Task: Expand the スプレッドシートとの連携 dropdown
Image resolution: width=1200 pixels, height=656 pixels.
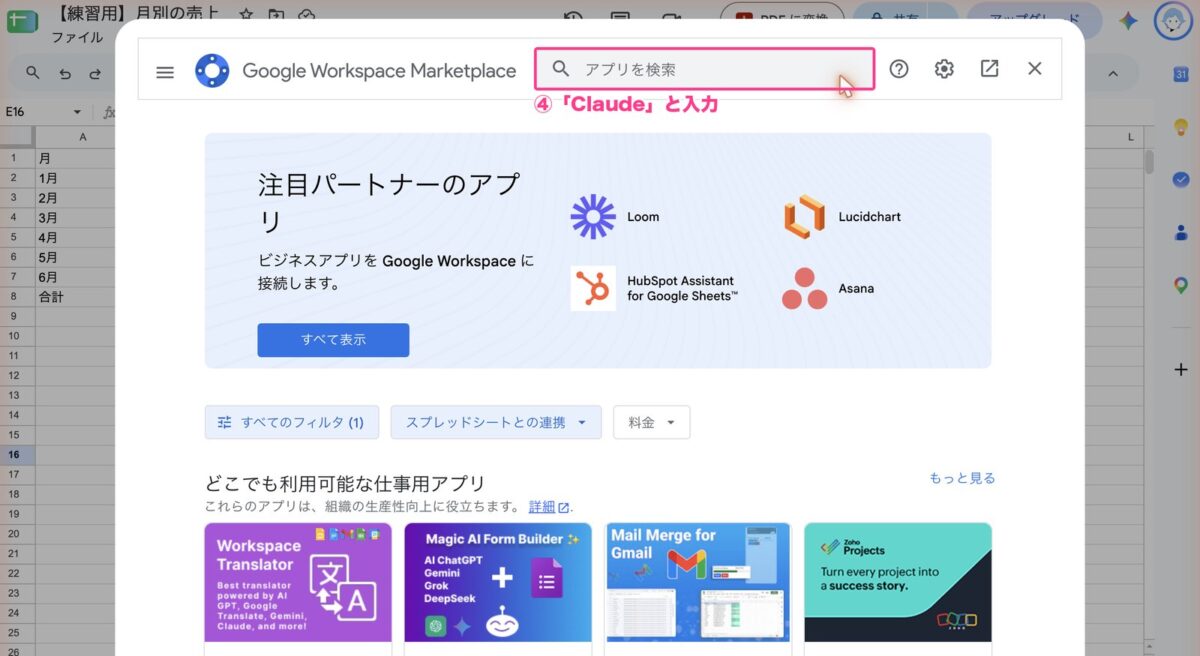Action: [496, 422]
